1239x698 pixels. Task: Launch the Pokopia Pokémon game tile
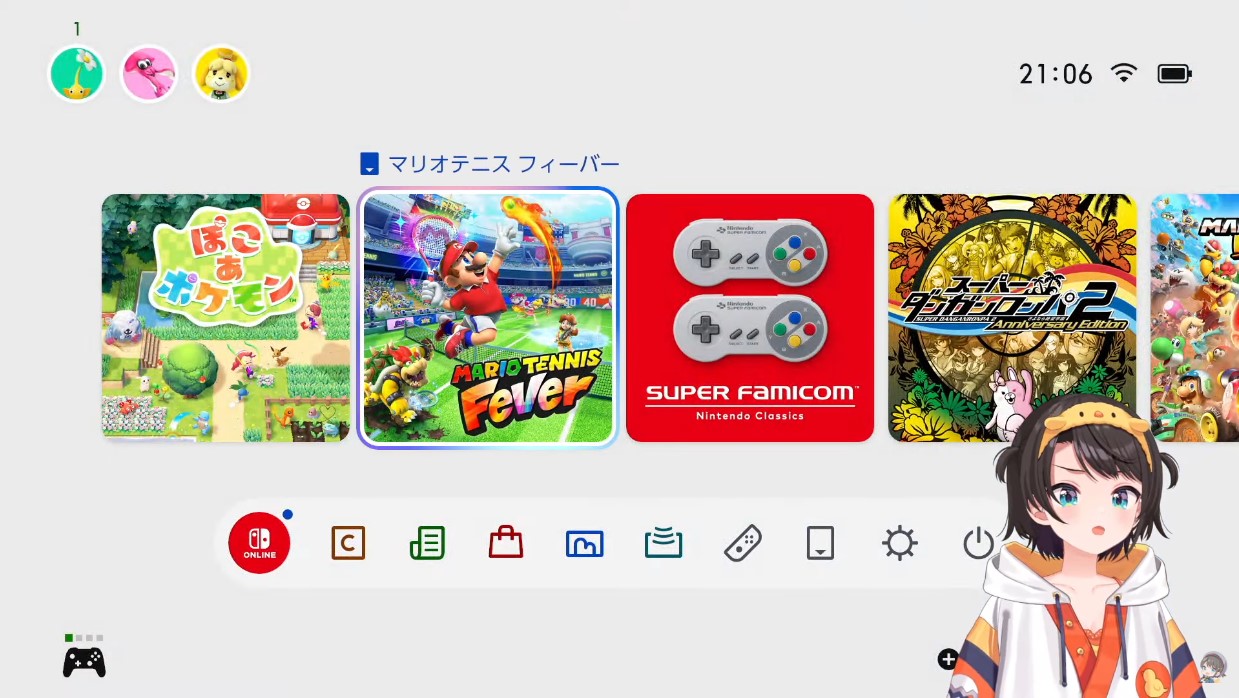(226, 318)
